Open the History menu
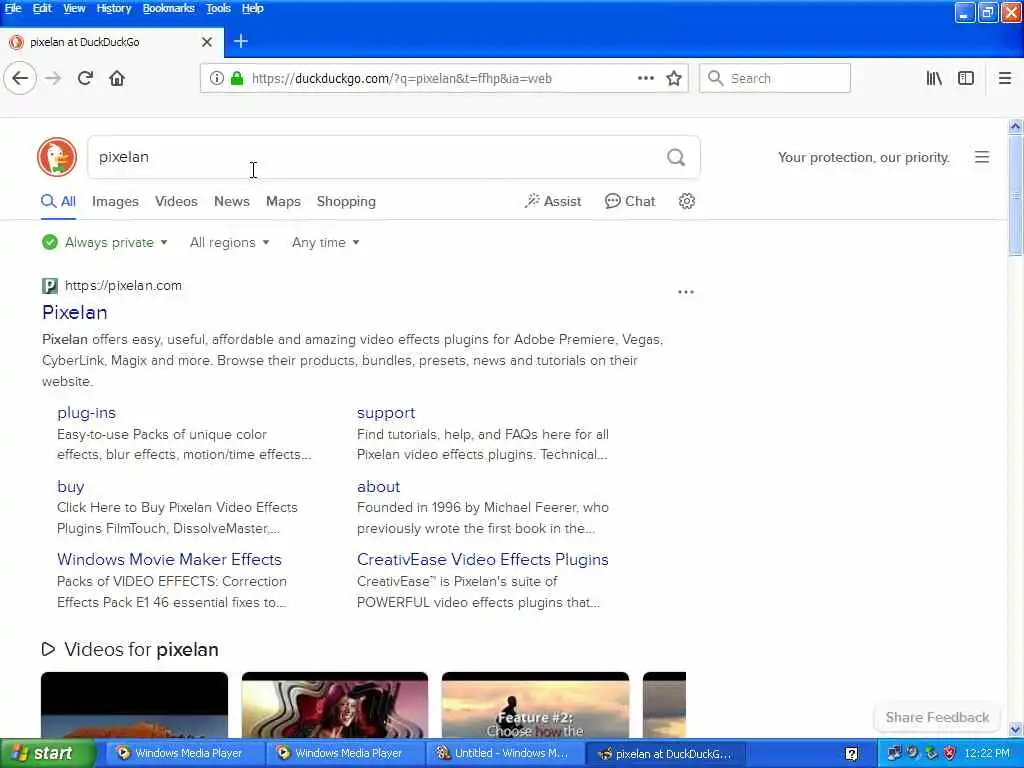Image resolution: width=1024 pixels, height=768 pixels. click(x=114, y=8)
